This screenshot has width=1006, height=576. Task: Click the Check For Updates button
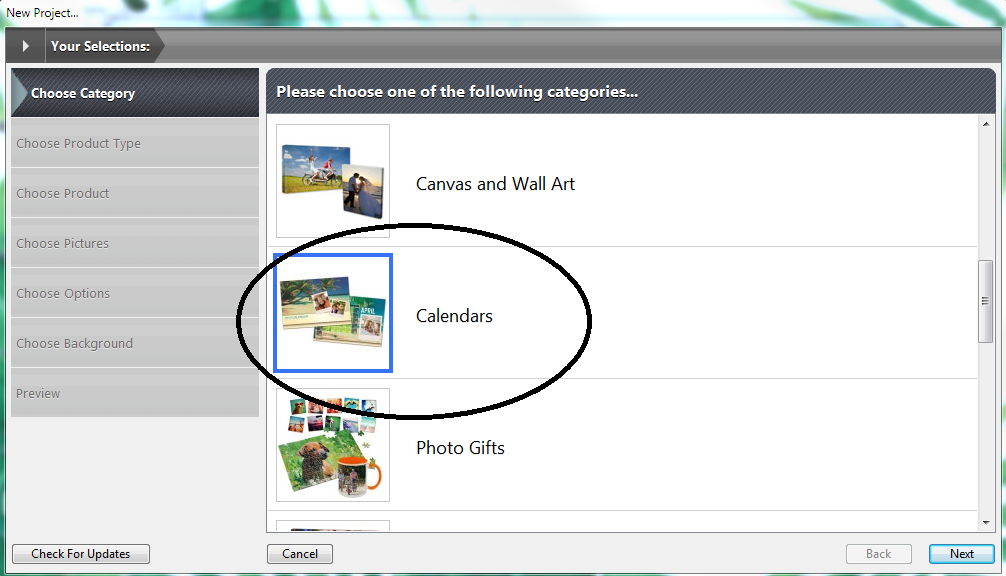[x=81, y=554]
